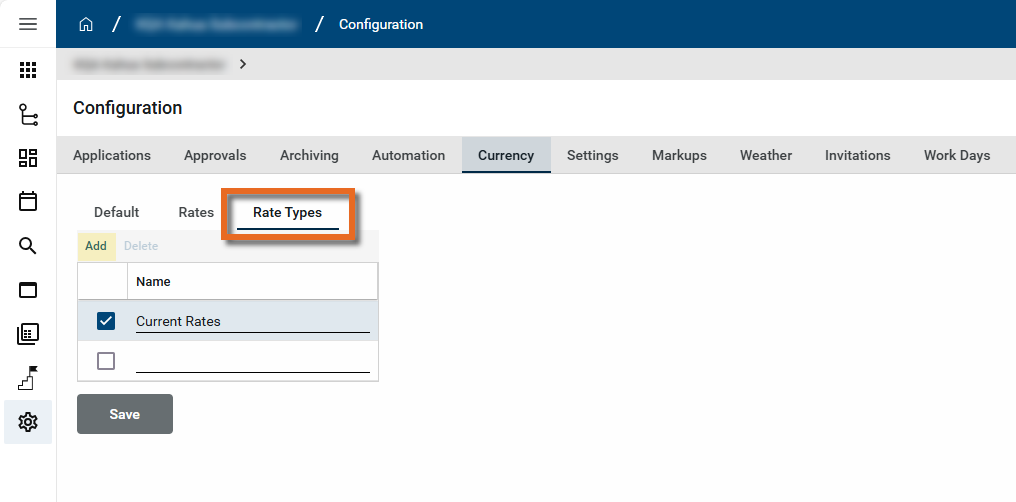Click the Add button above the table
Image resolution: width=1016 pixels, height=502 pixels.
[x=96, y=246]
